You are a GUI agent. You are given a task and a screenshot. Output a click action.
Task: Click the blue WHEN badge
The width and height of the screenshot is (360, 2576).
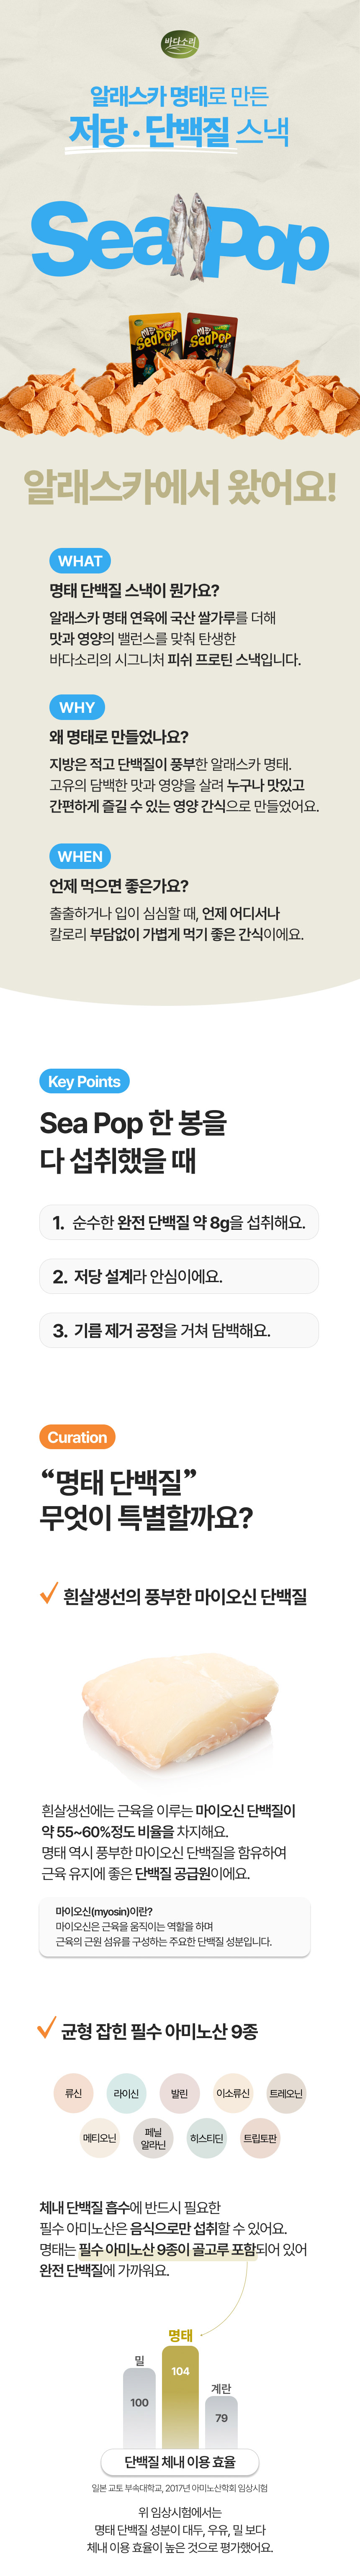80,856
